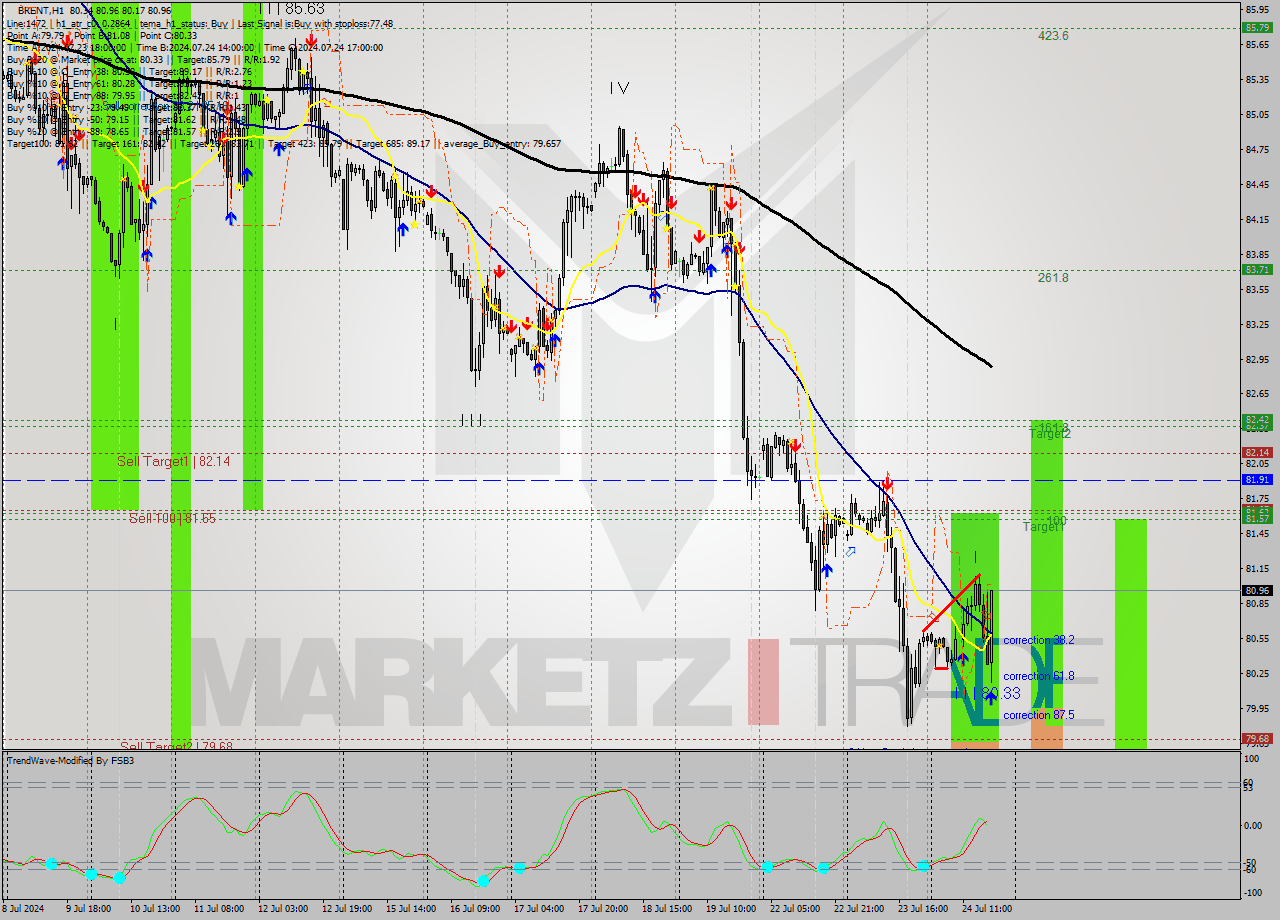Click the correction 61.8 label
This screenshot has width=1280, height=920.
[x=1038, y=676]
